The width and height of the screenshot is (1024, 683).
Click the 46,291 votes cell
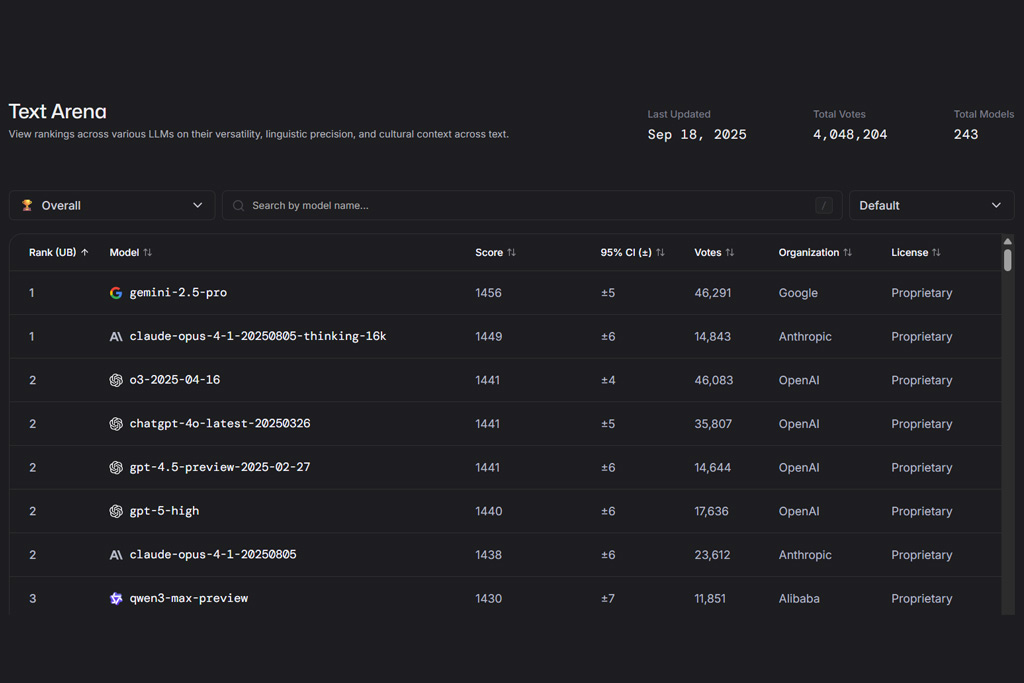712,293
